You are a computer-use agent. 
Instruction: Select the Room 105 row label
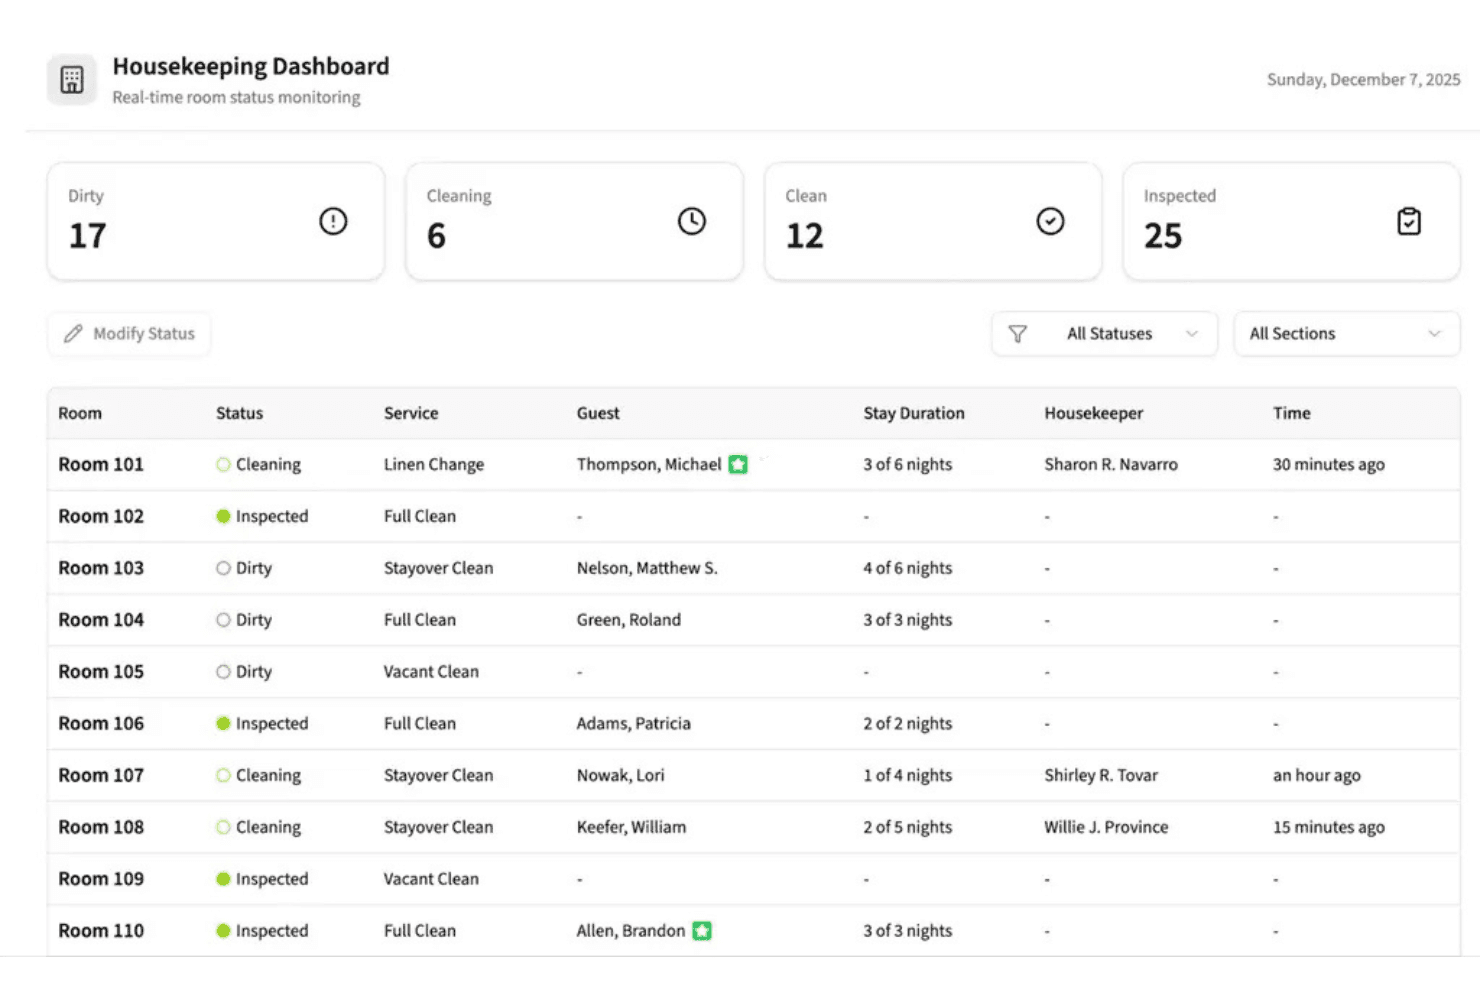tap(101, 672)
